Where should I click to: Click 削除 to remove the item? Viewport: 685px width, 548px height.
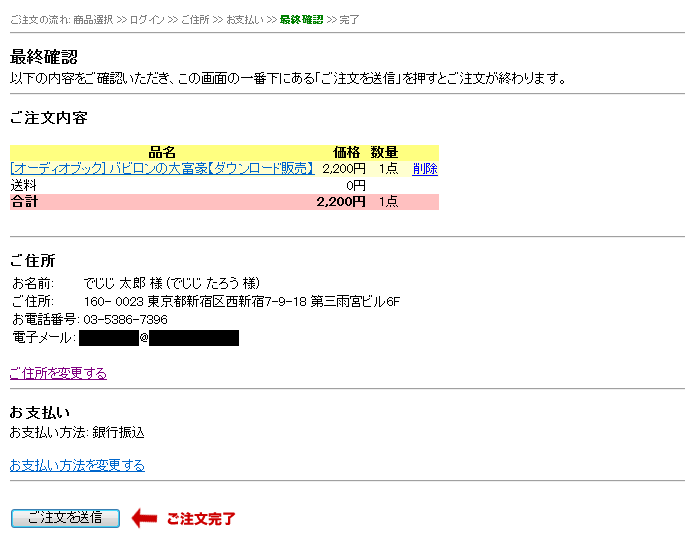click(425, 169)
